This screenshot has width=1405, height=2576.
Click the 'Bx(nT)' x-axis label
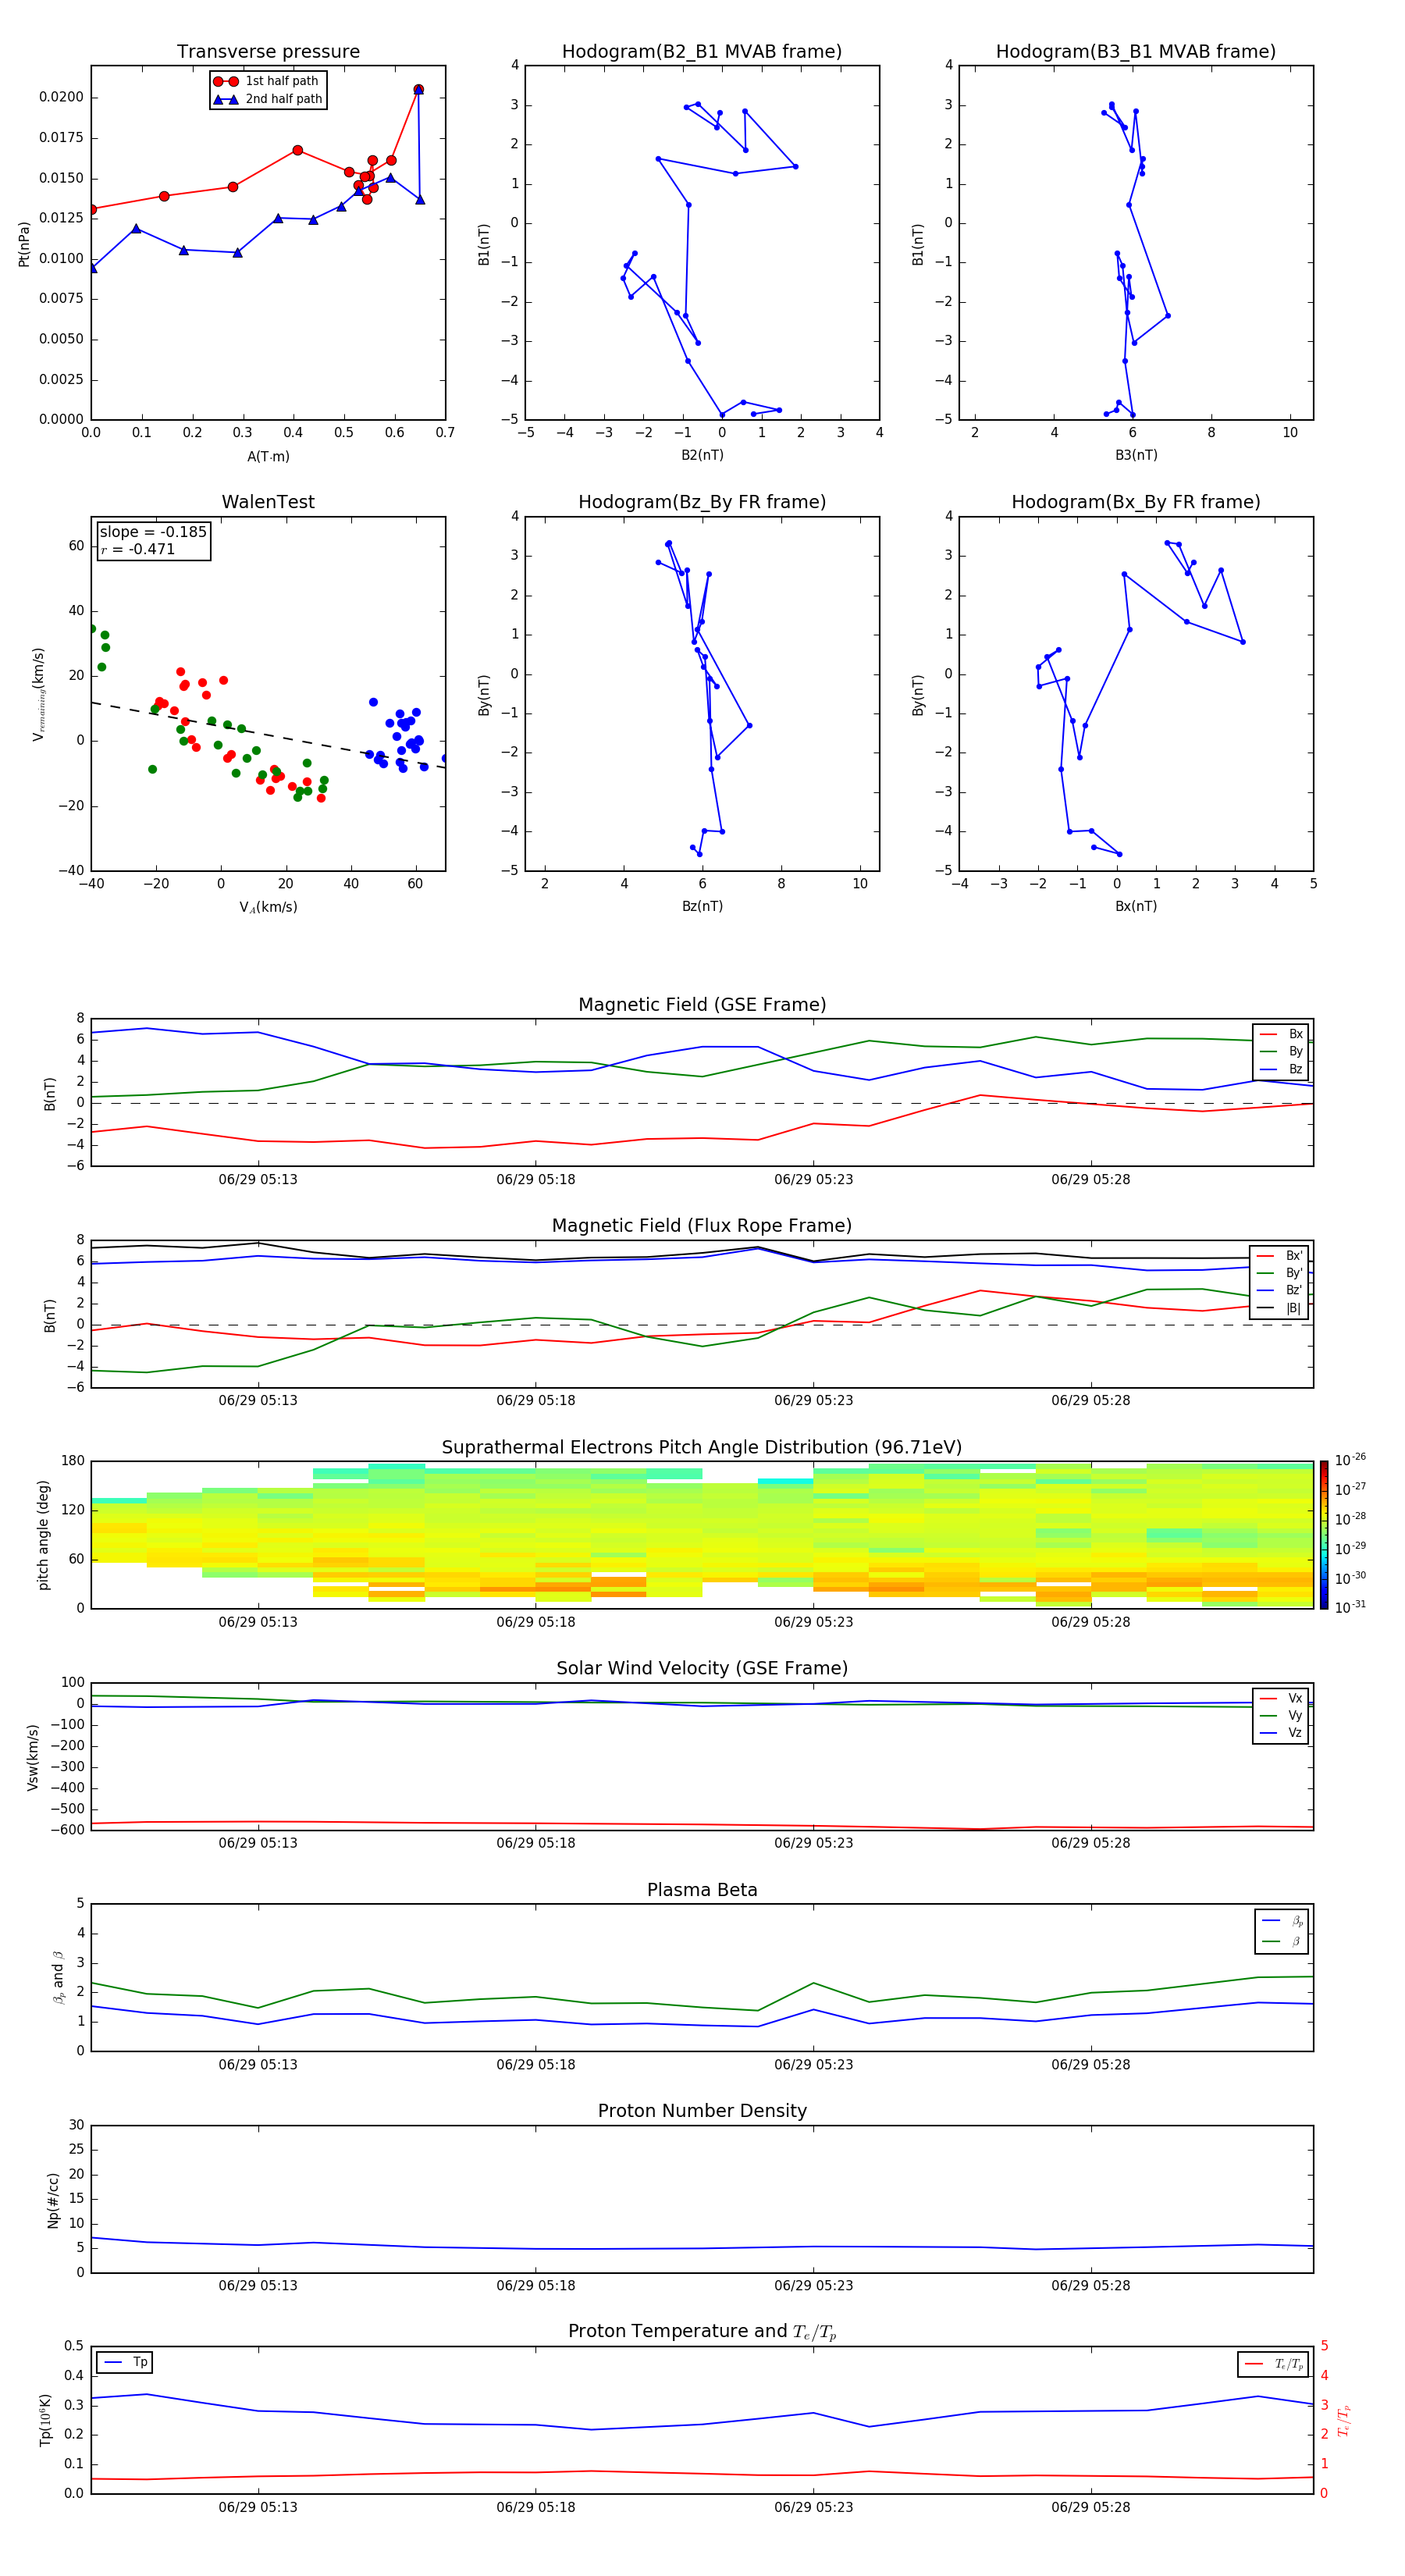(x=1136, y=906)
